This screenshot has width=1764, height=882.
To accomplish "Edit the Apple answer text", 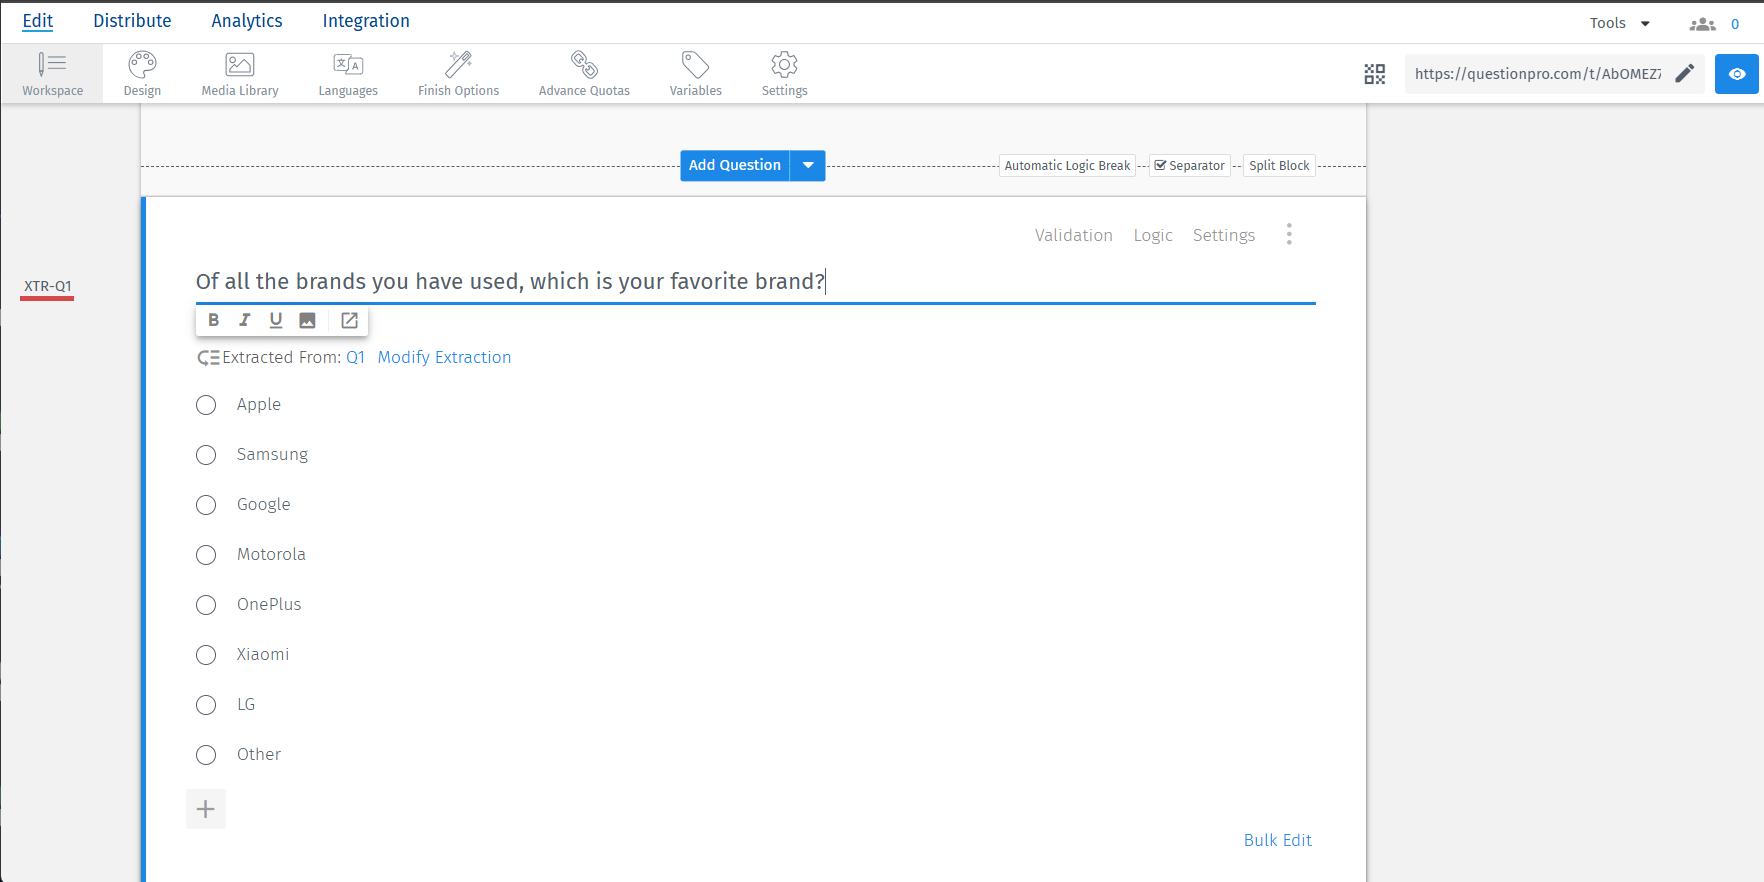I will [x=259, y=405].
